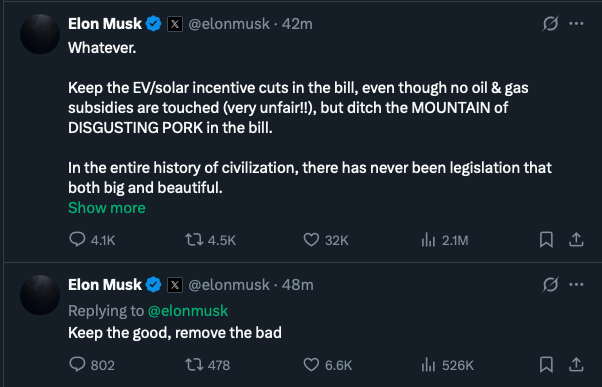Bookmark the 'Keep the good' reply
The height and width of the screenshot is (387, 602).
point(546,364)
